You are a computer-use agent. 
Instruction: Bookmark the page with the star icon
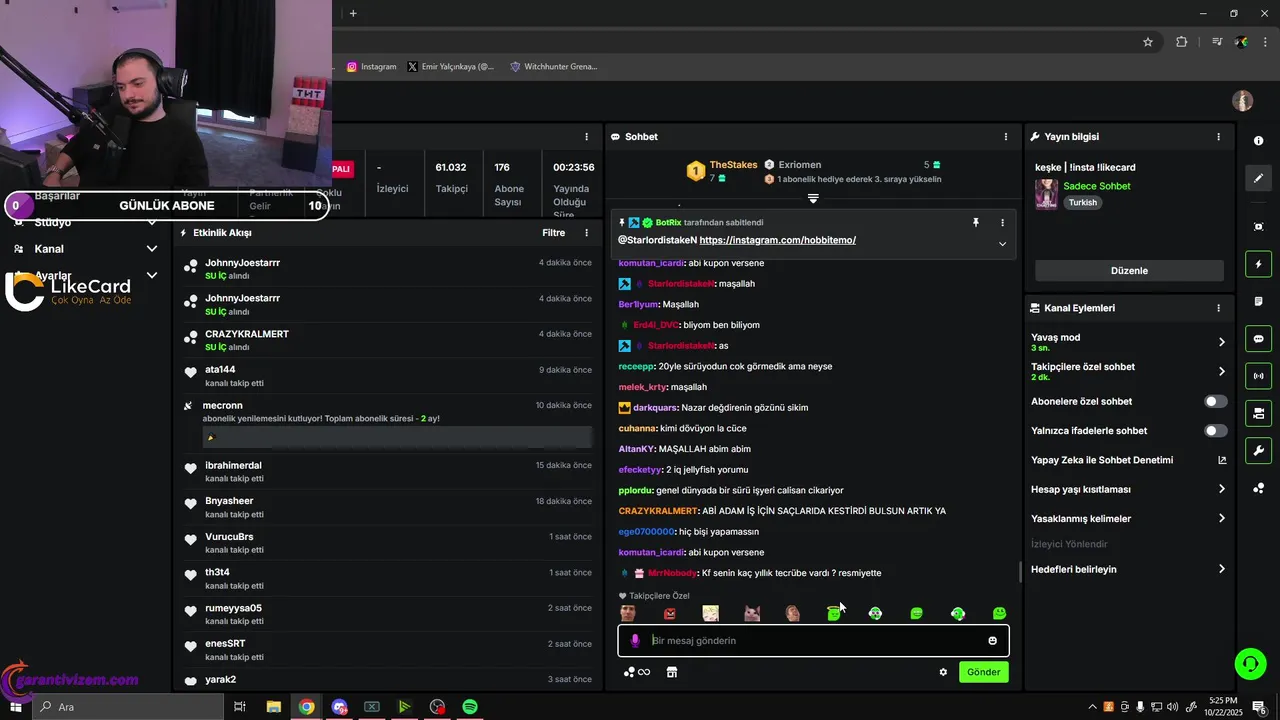[x=1148, y=42]
